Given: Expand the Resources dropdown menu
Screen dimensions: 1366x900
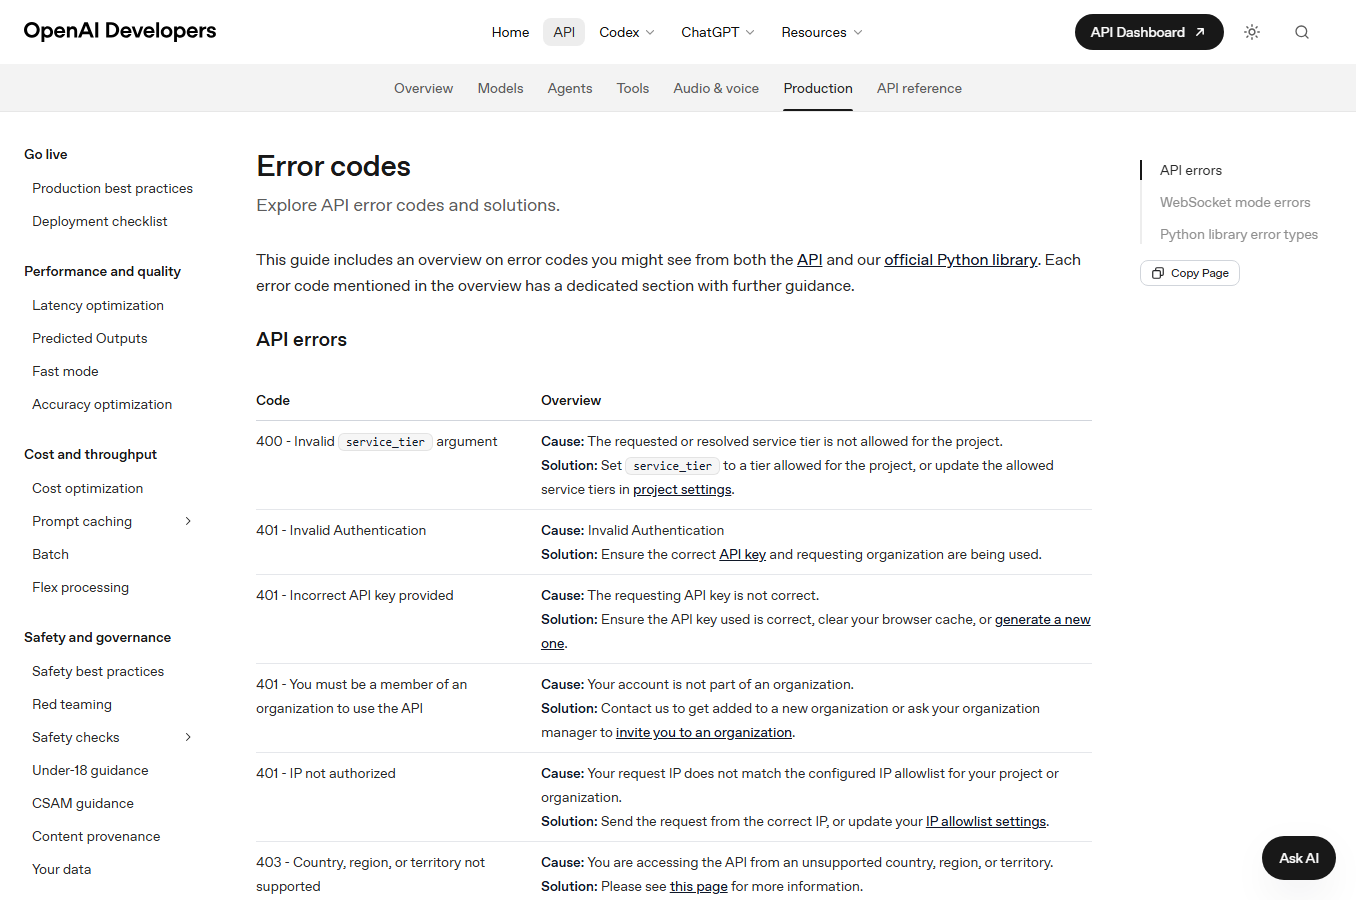Looking at the screenshot, I should pyautogui.click(x=822, y=32).
